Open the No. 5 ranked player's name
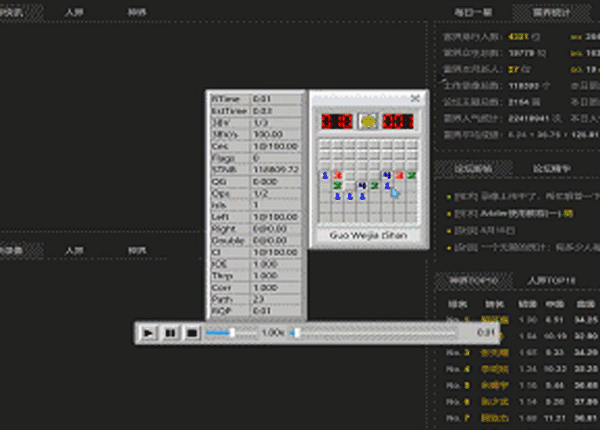The width and height of the screenshot is (600, 430). tap(495, 385)
